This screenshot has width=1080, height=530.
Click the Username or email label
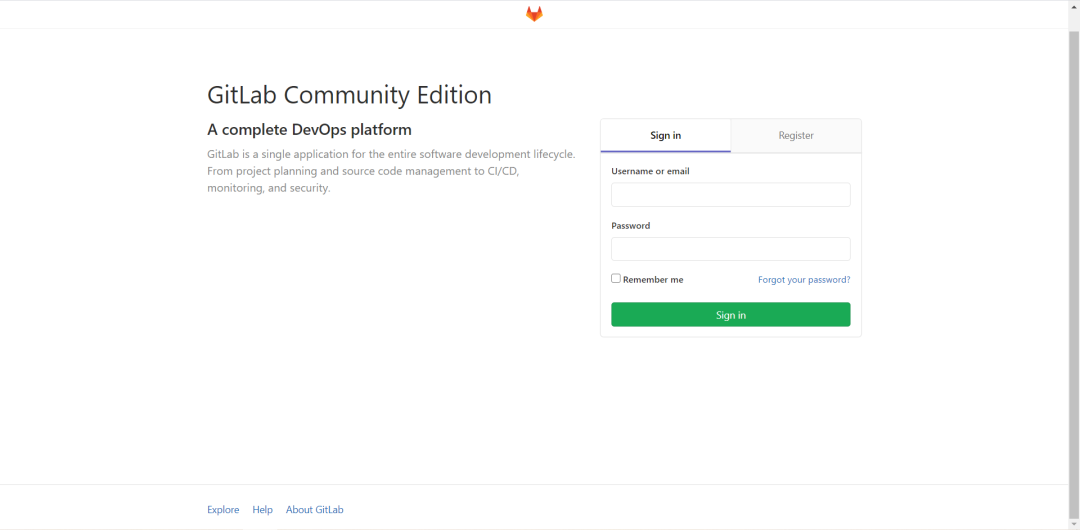click(x=650, y=171)
